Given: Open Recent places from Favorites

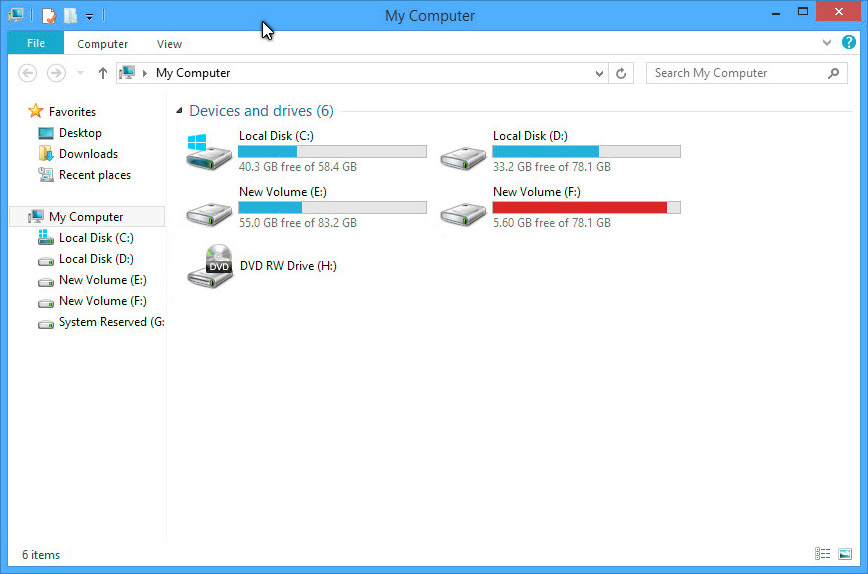Looking at the screenshot, I should tap(95, 175).
